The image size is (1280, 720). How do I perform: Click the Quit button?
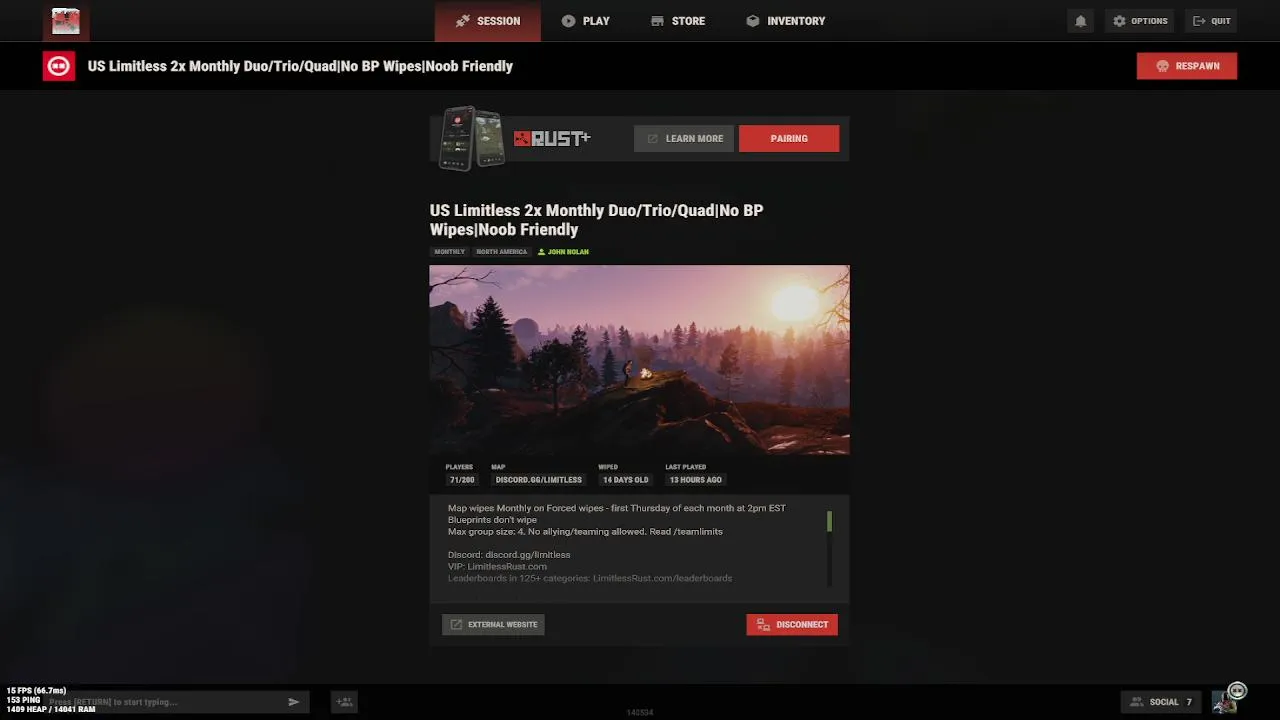(x=1211, y=21)
